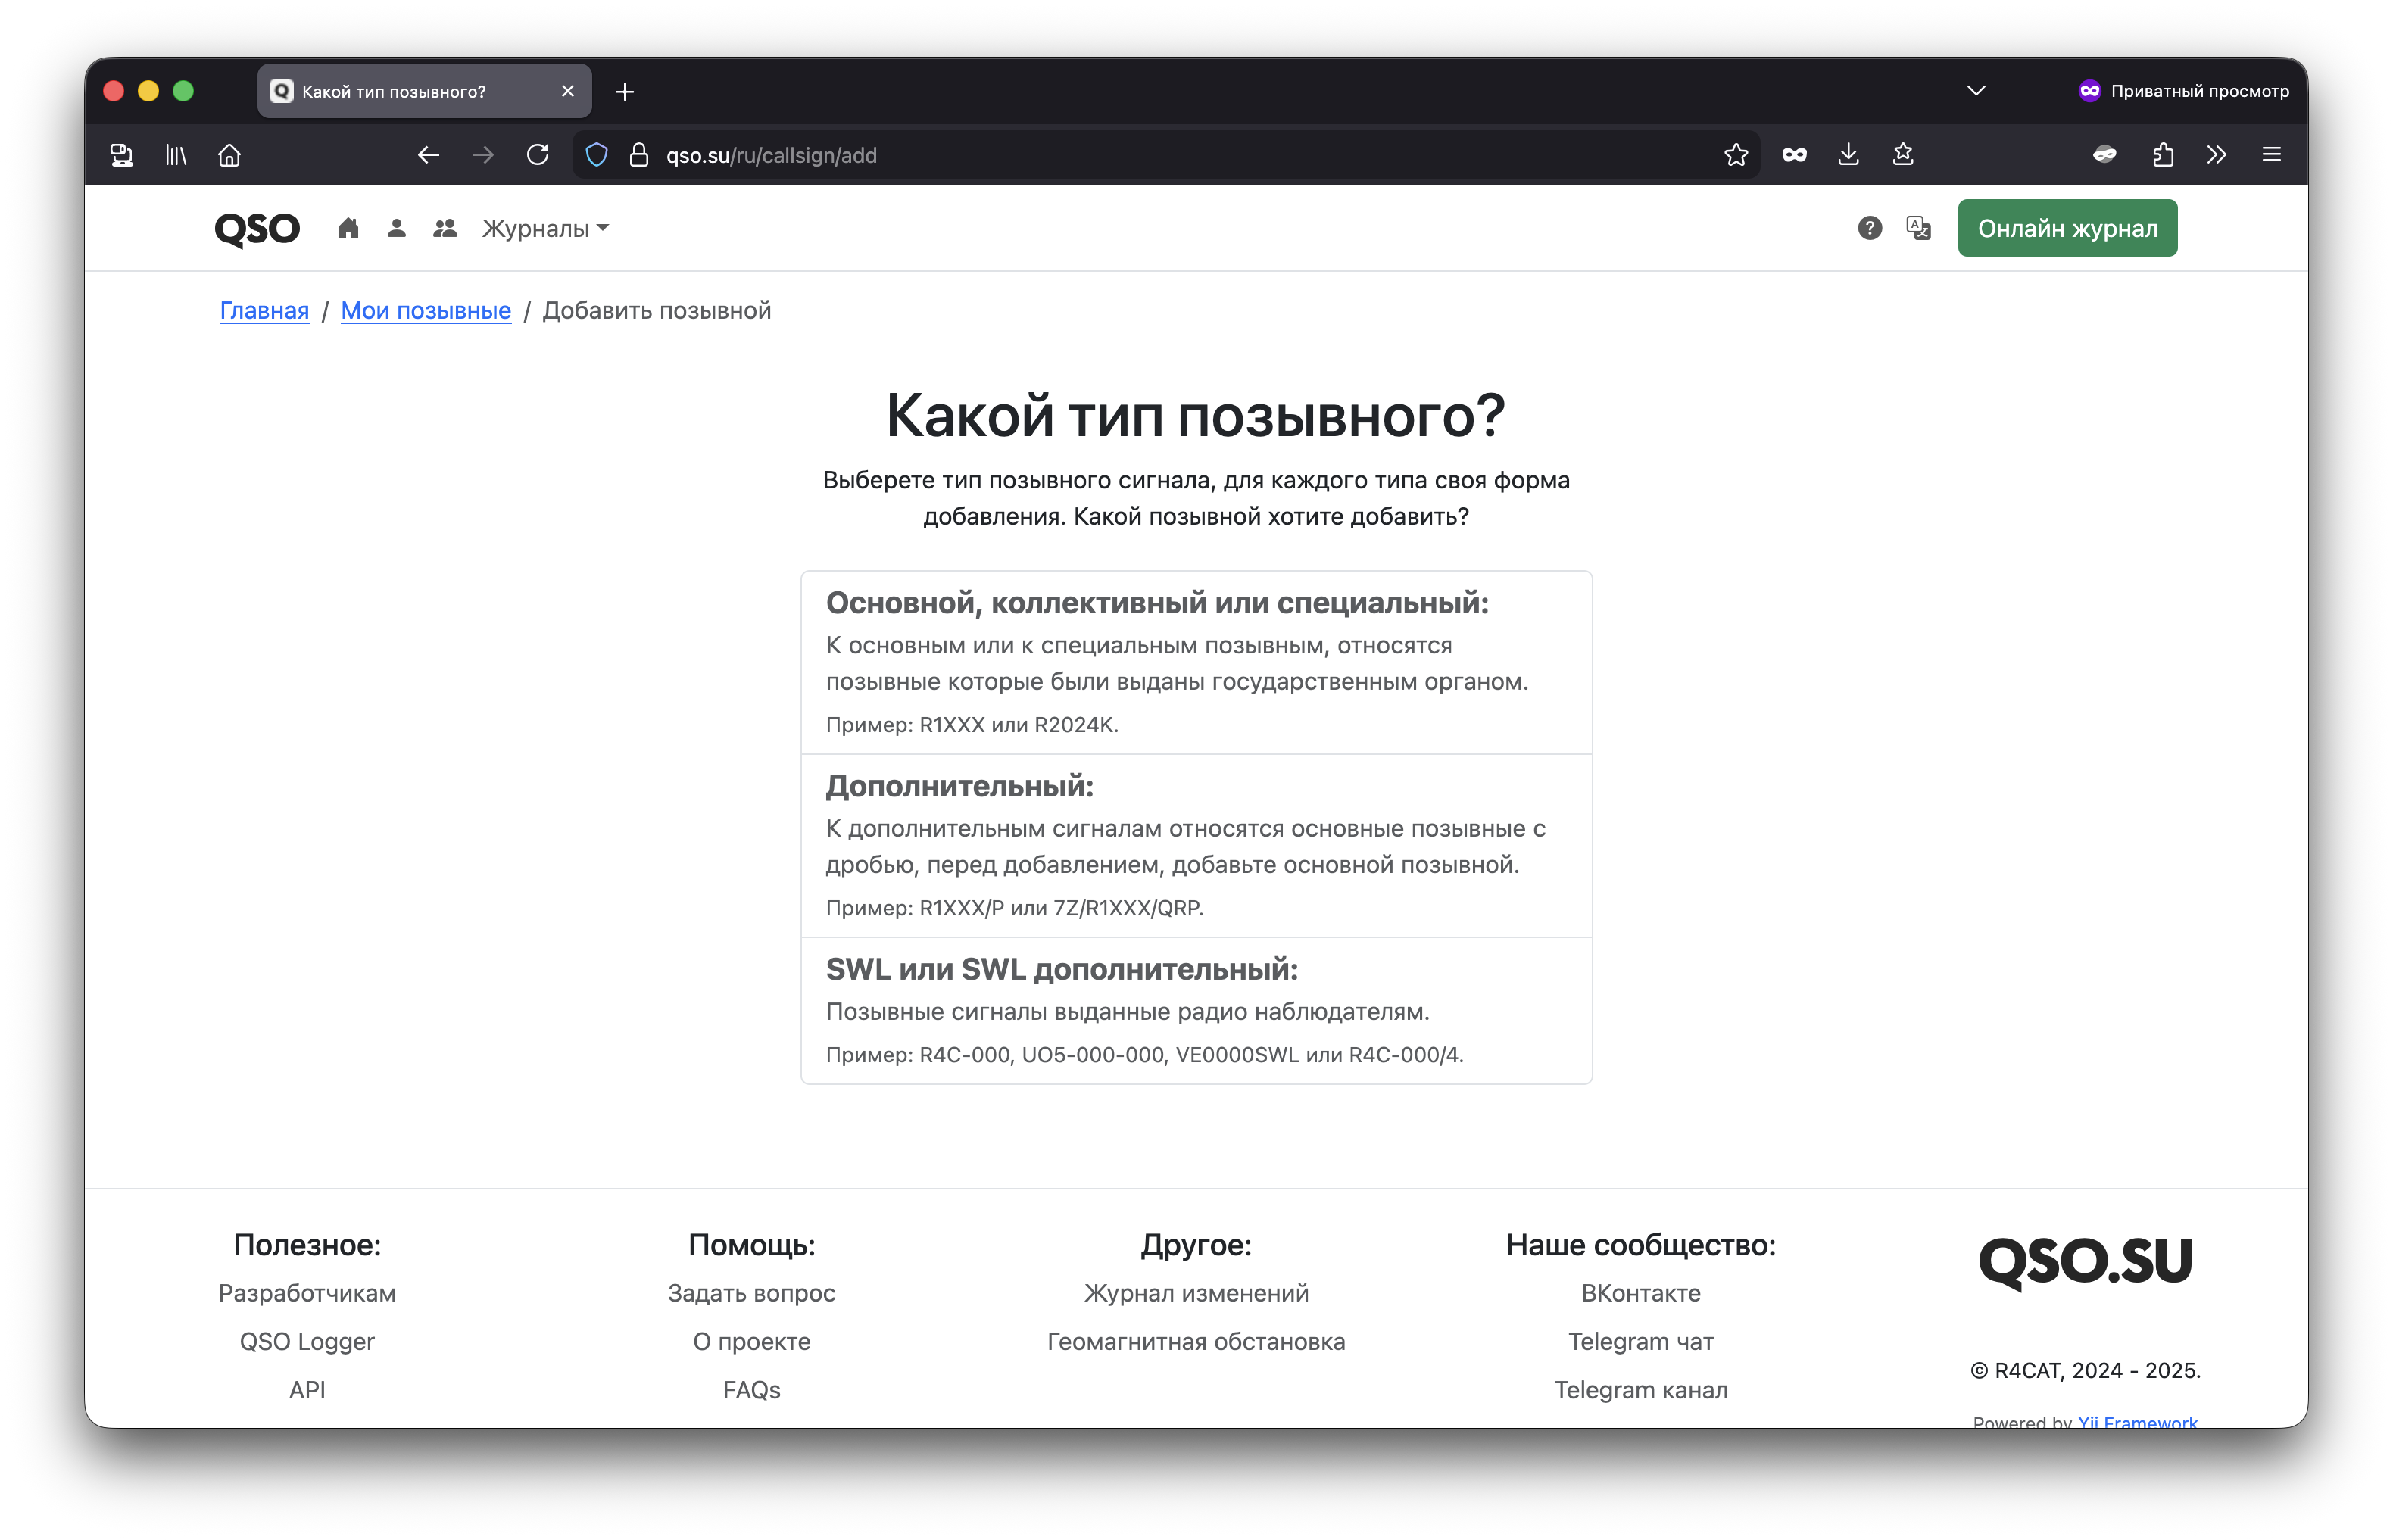Image resolution: width=2393 pixels, height=1540 pixels.
Task: Open the Telegram чат footer link
Action: tap(1640, 1342)
